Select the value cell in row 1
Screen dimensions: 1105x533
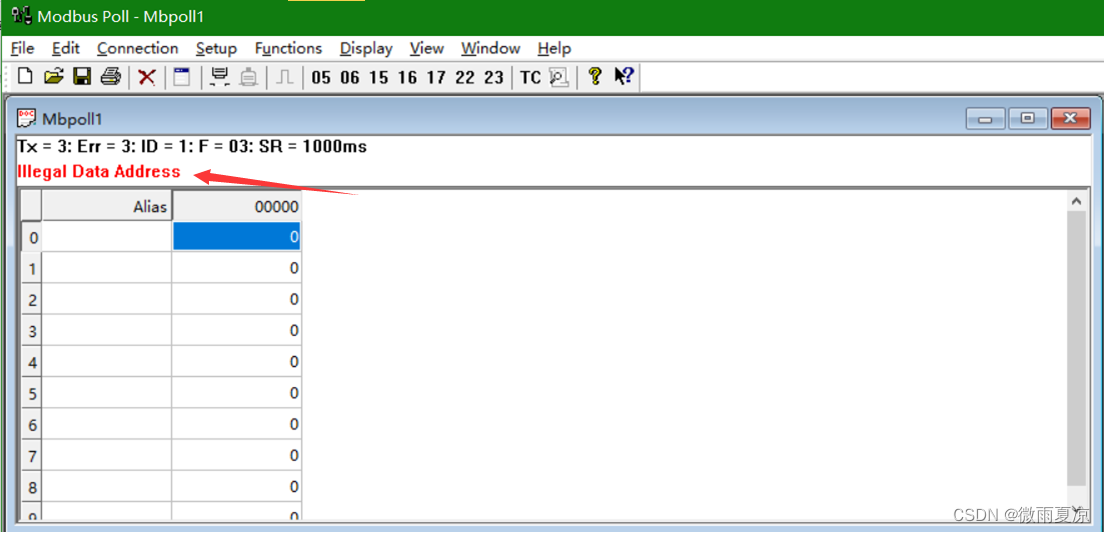tap(237, 268)
